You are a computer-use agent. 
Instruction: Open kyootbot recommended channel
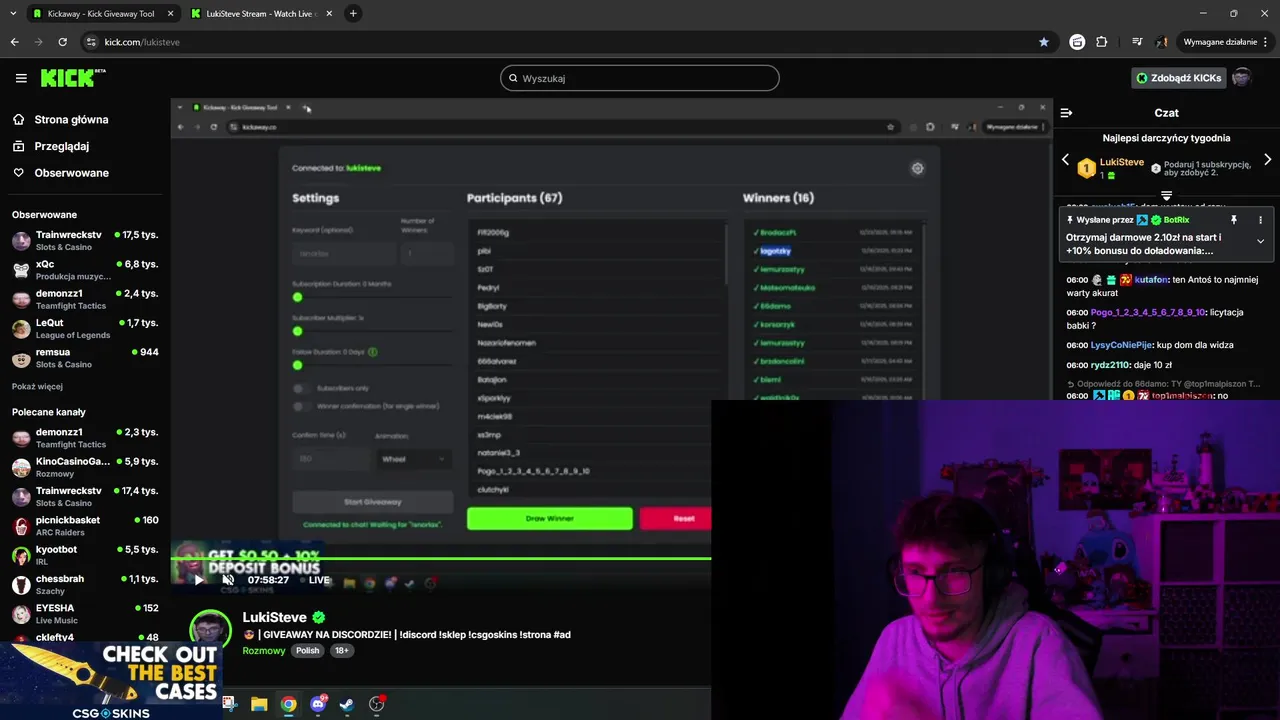[x=85, y=555]
